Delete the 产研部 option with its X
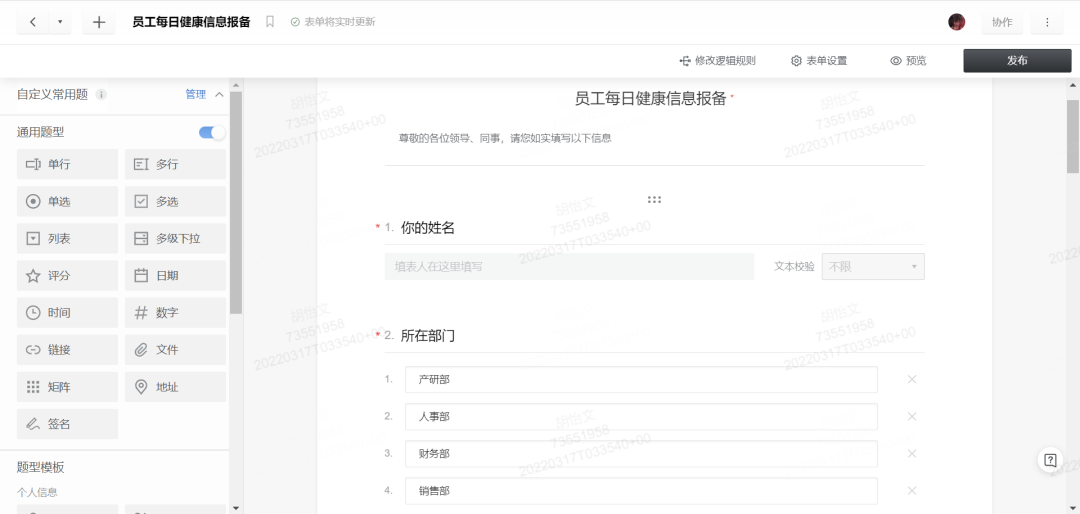The height and width of the screenshot is (514, 1080). click(912, 380)
